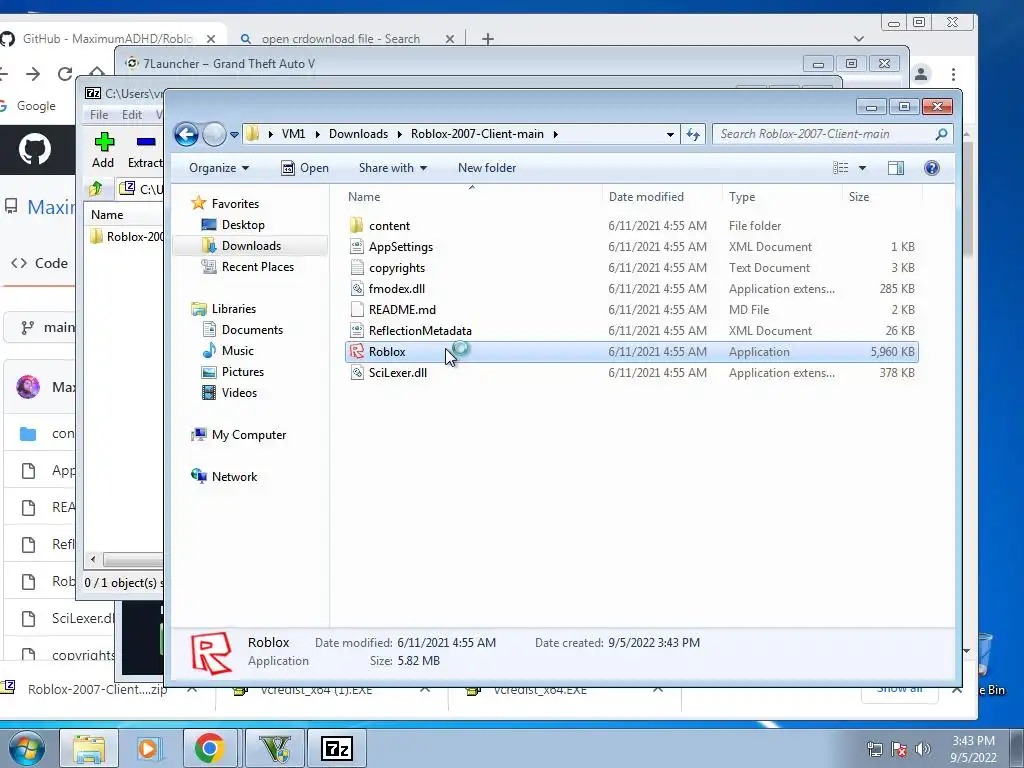Click the Back arrow in Explorer
The width and height of the screenshot is (1024, 768).
[186, 135]
